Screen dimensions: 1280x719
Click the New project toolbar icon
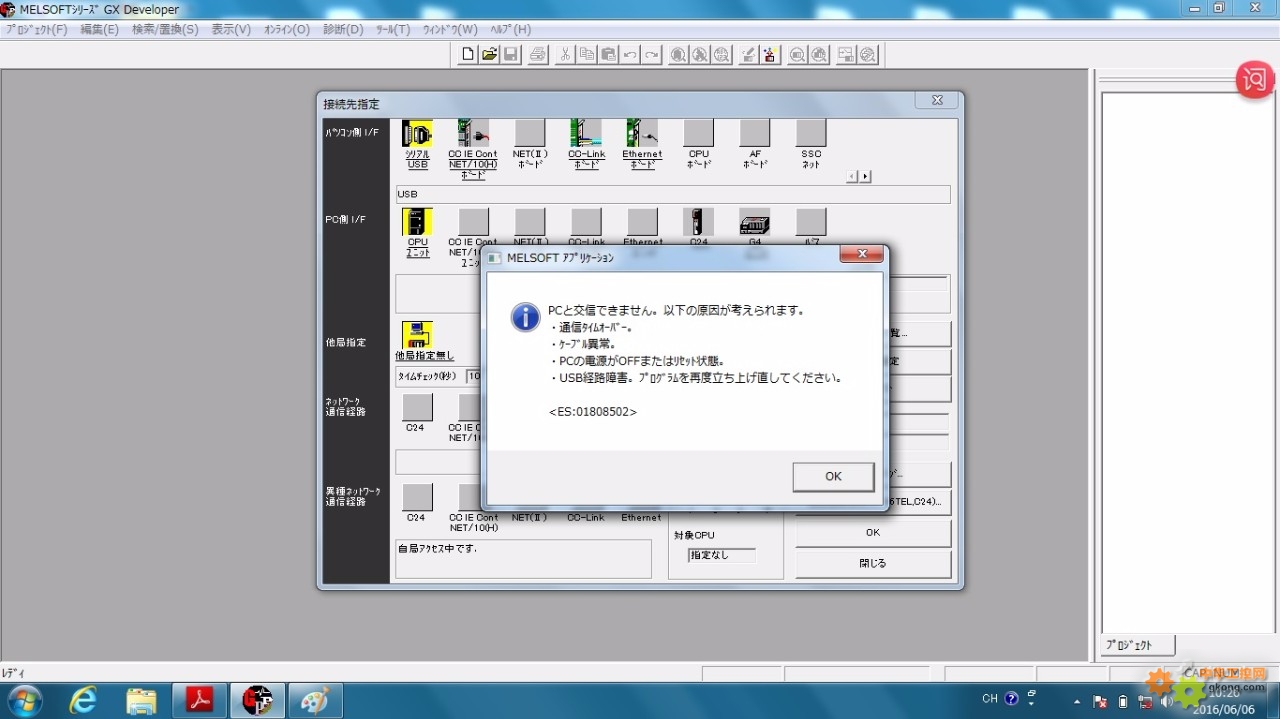coord(467,55)
